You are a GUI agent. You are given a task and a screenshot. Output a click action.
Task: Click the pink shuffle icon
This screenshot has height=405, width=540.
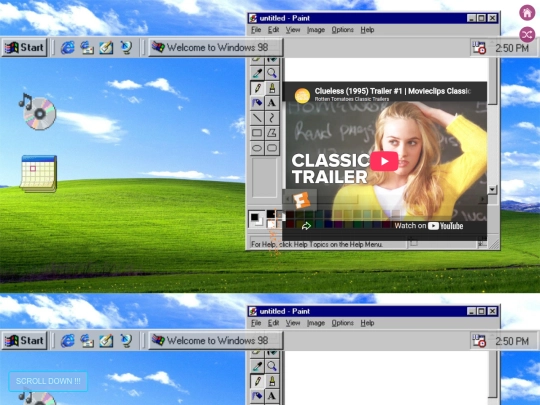point(527,34)
